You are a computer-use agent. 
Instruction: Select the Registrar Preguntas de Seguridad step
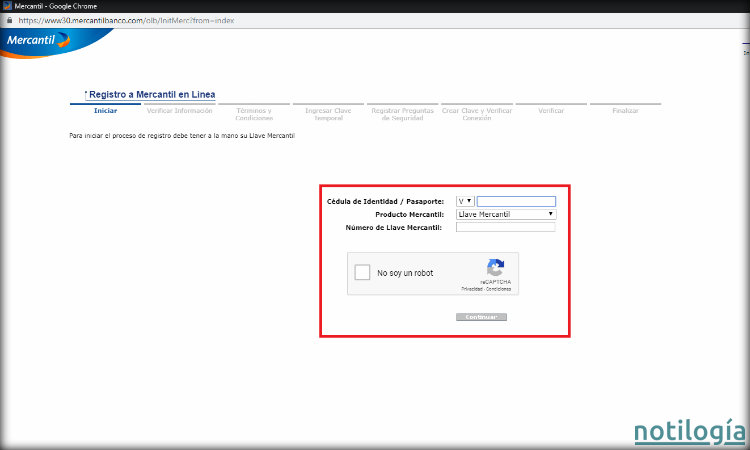402,114
